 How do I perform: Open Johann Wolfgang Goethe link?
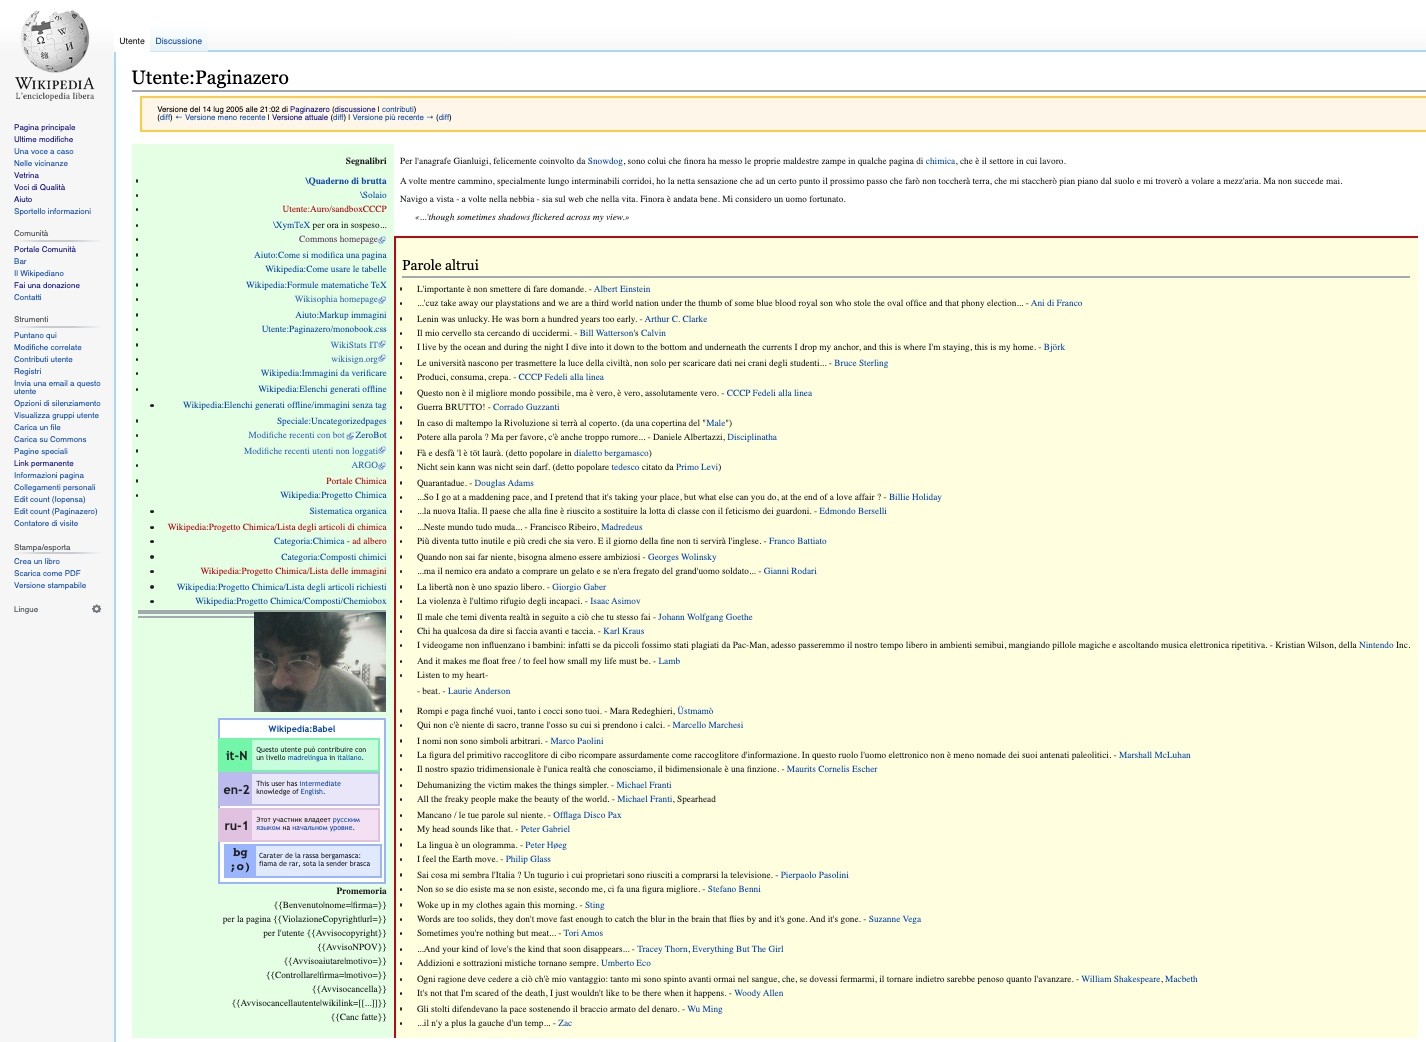705,617
